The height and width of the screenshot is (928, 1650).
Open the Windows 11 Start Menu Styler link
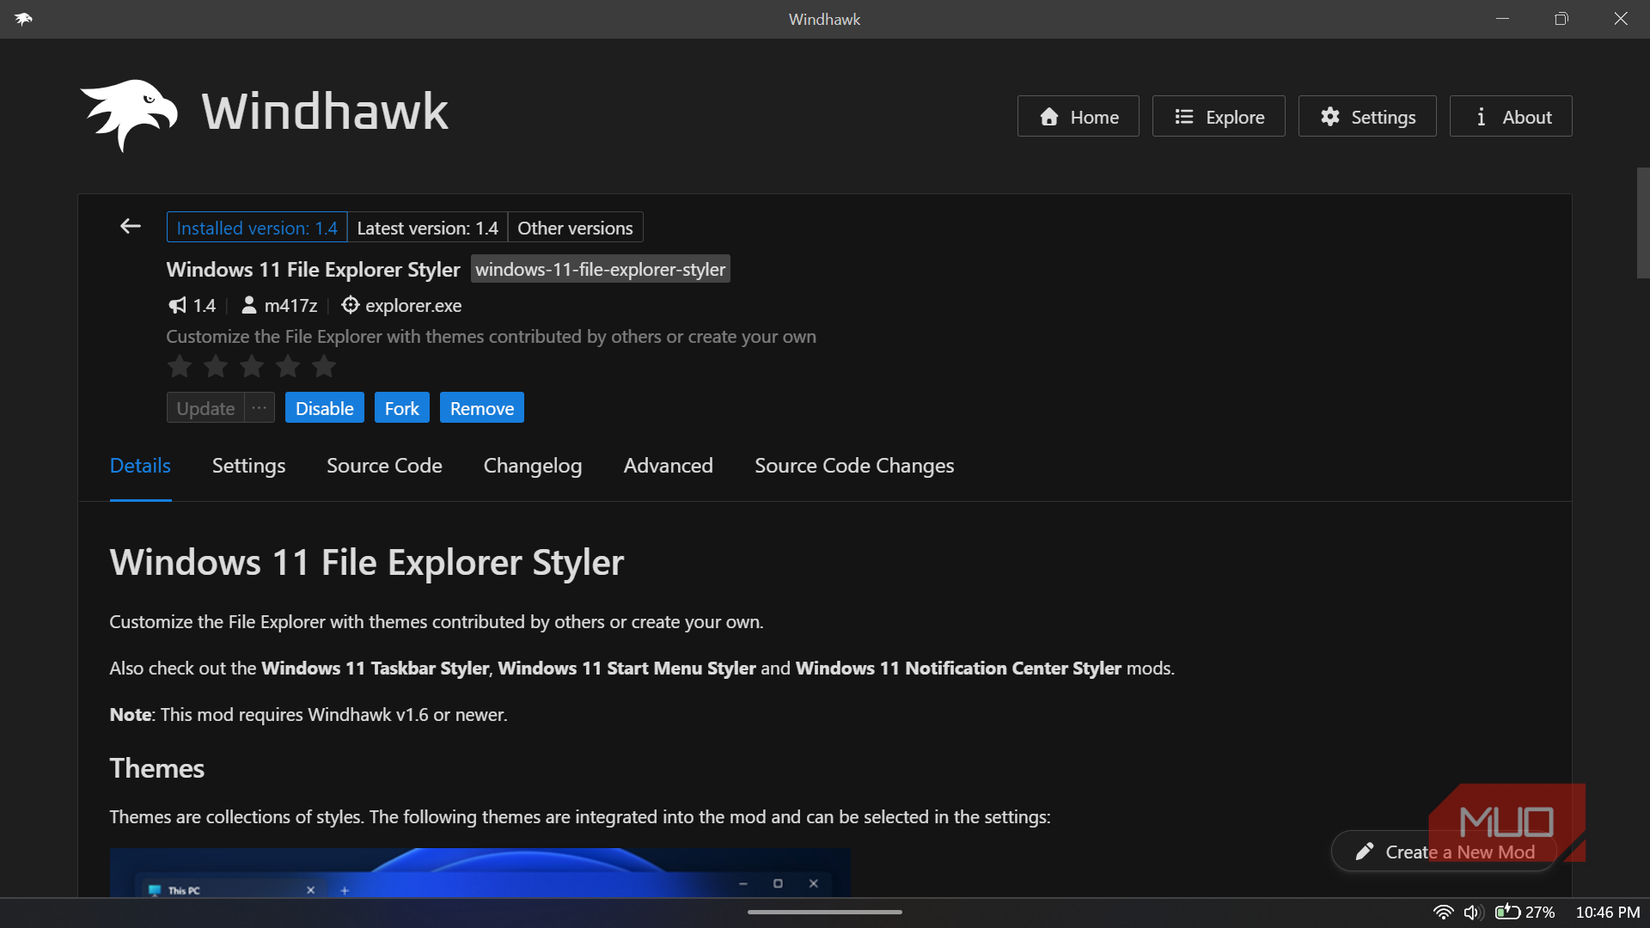(x=627, y=668)
